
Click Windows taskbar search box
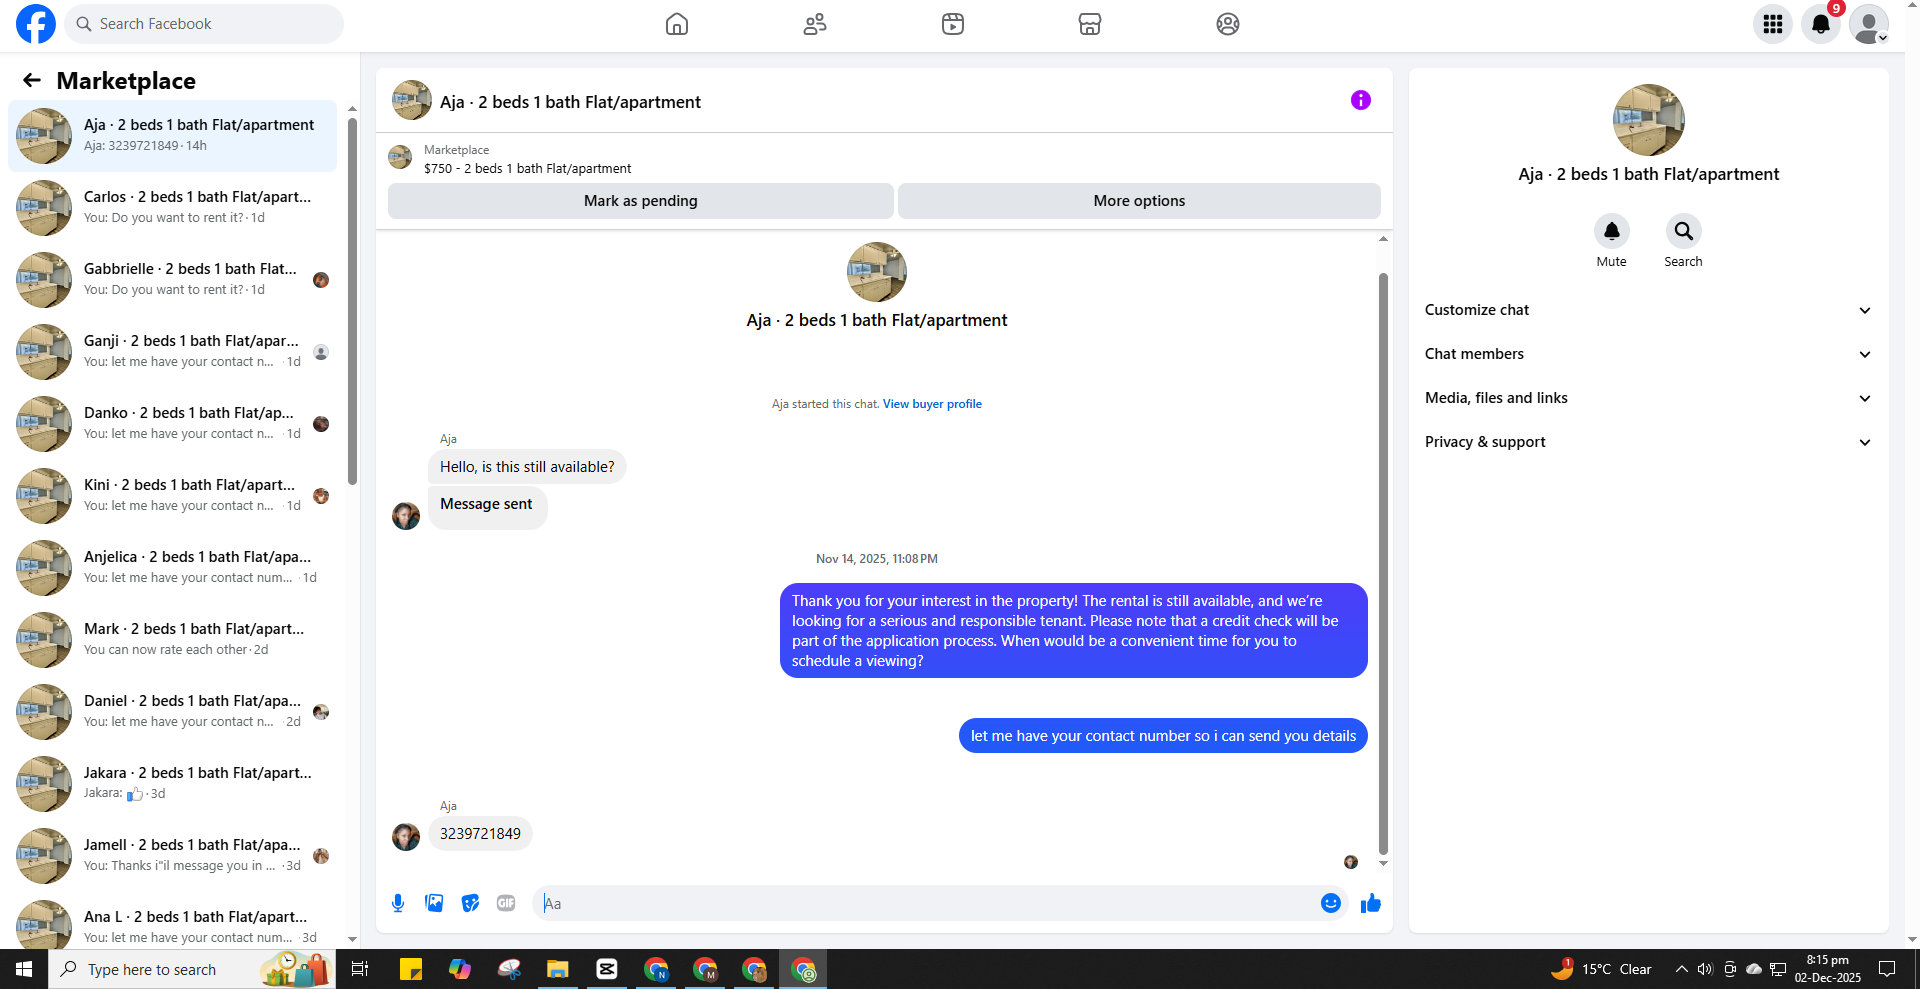point(192,969)
